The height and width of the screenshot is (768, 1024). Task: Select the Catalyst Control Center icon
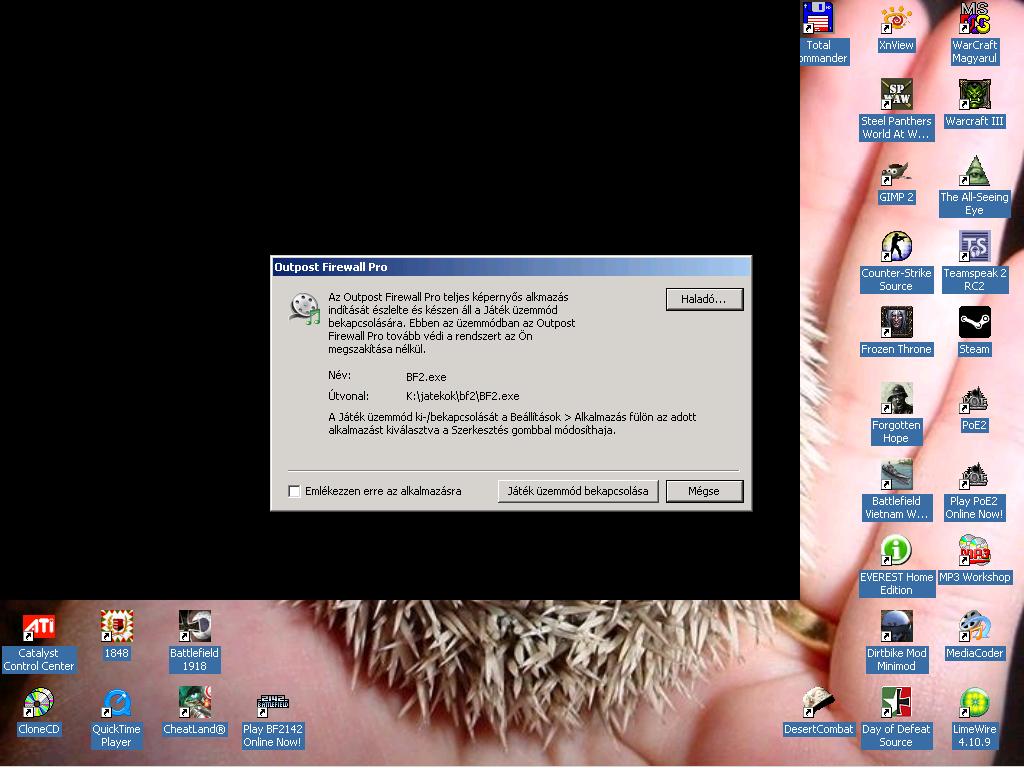point(38,628)
